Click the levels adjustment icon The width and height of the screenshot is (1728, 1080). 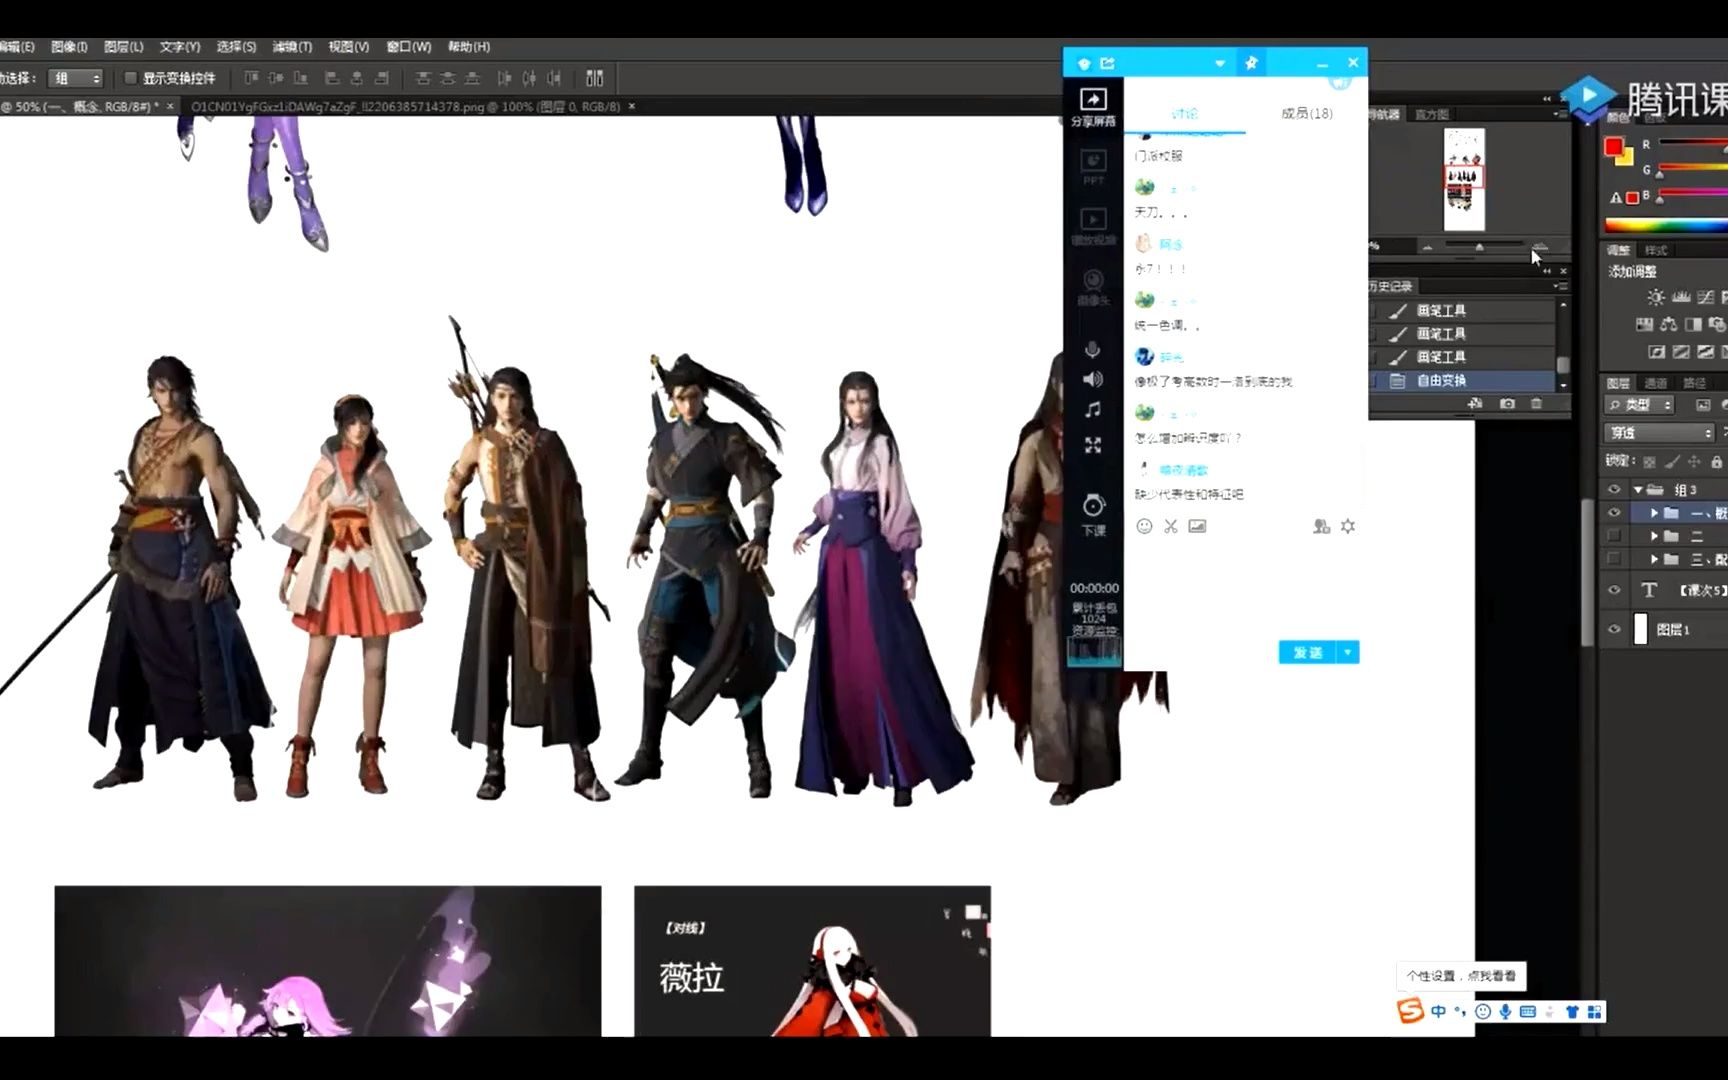[x=1681, y=297]
